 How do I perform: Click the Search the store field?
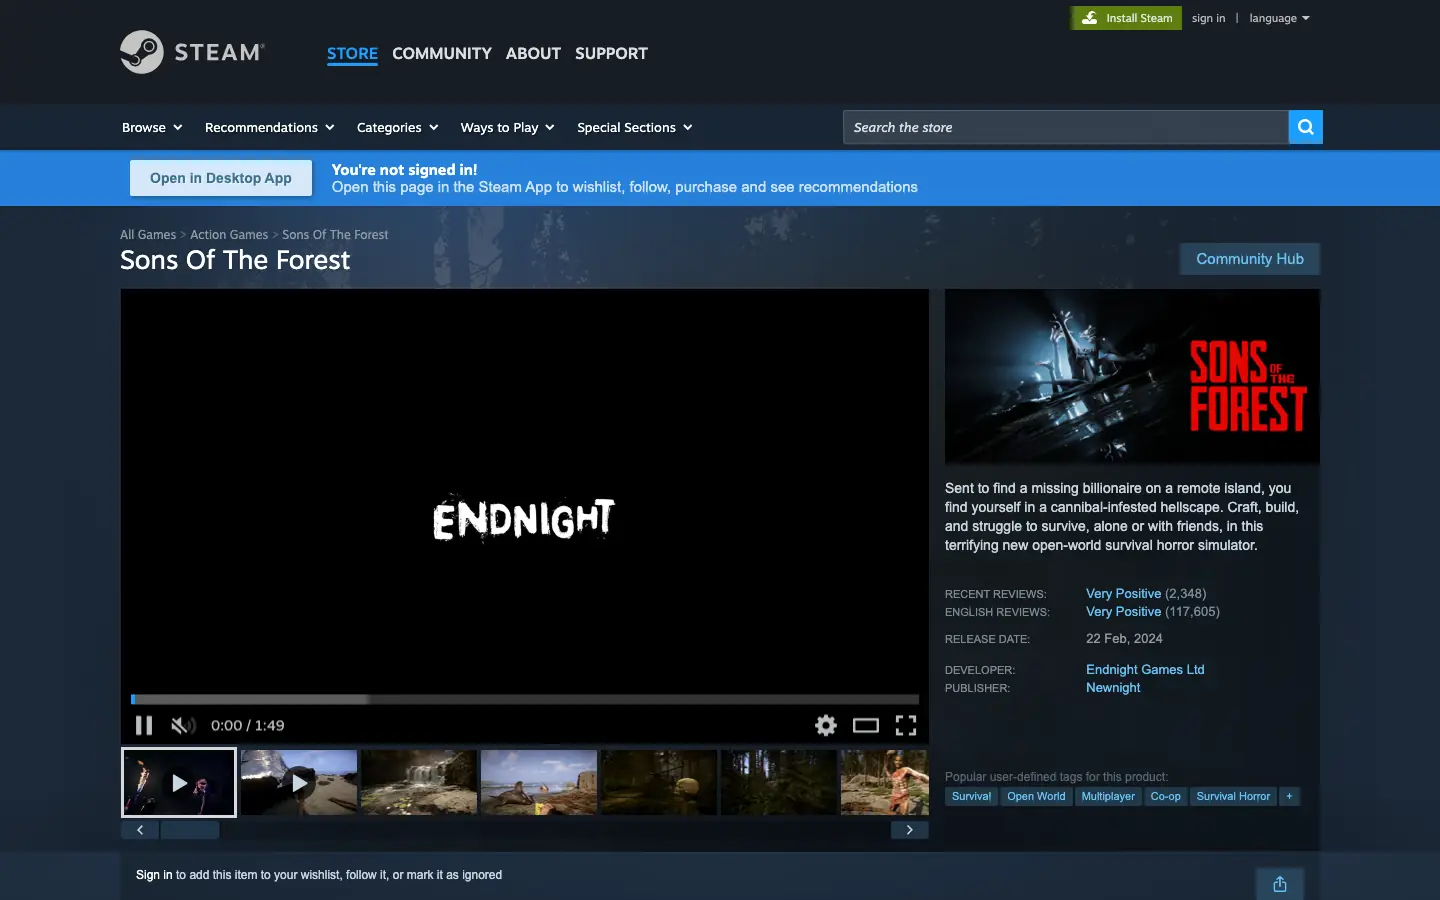pyautogui.click(x=1066, y=127)
